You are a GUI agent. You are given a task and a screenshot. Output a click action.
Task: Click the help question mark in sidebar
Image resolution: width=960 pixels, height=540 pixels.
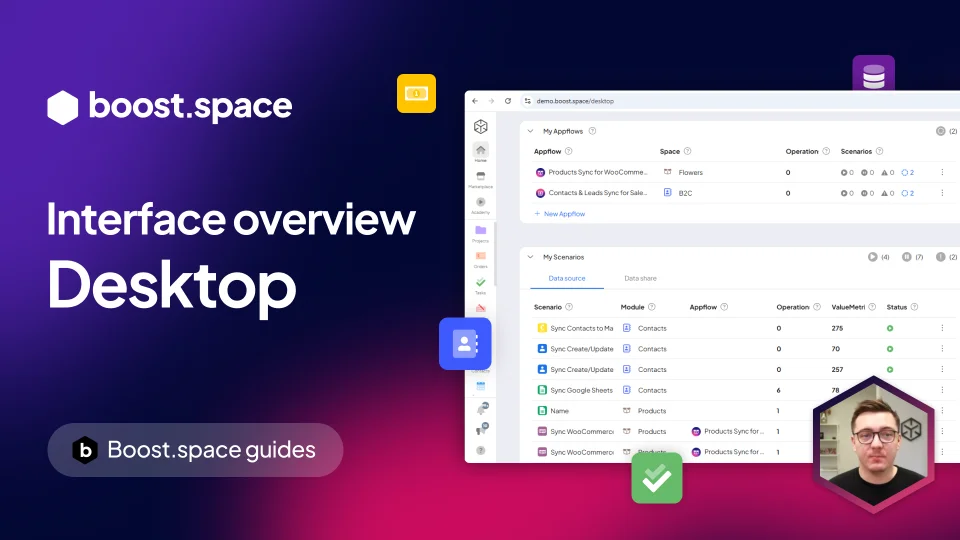[481, 451]
